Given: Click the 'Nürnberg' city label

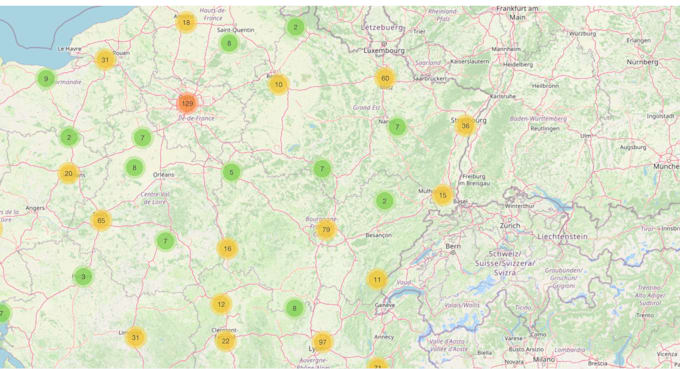Looking at the screenshot, I should pyautogui.click(x=642, y=62).
